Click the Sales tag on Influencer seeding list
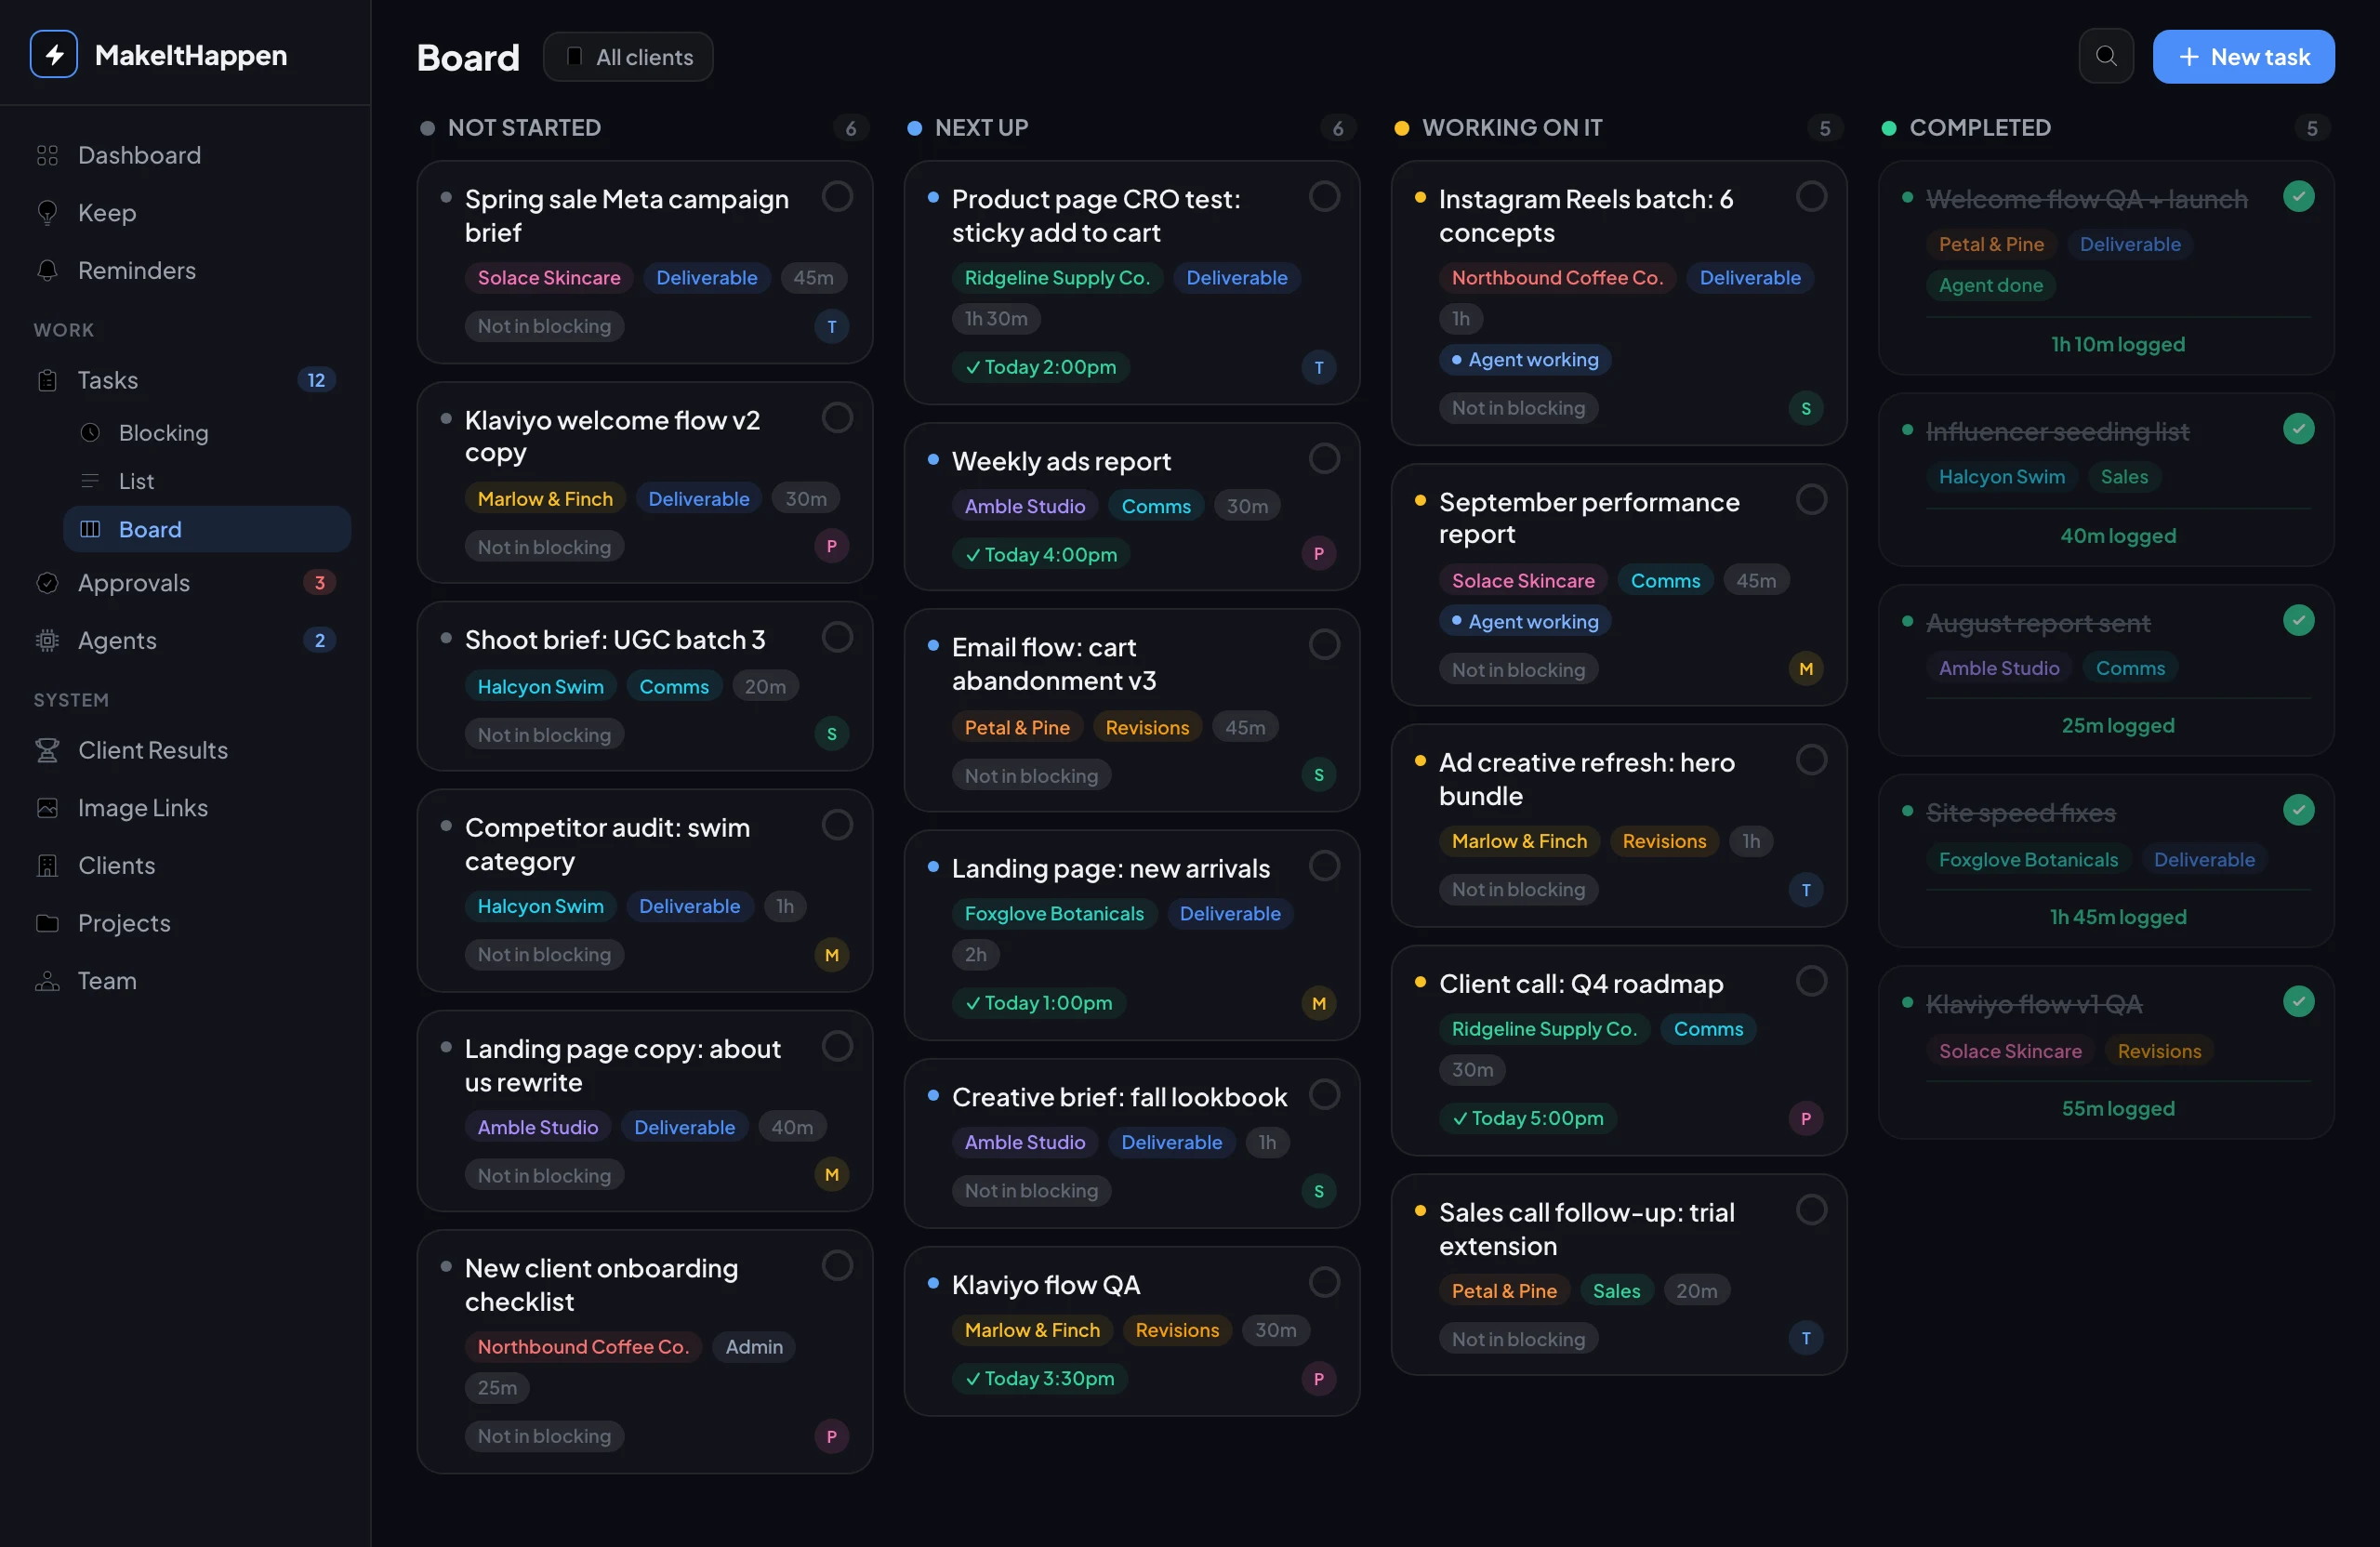Screen dimensions: 2380x1547 pyautogui.click(x=2123, y=477)
